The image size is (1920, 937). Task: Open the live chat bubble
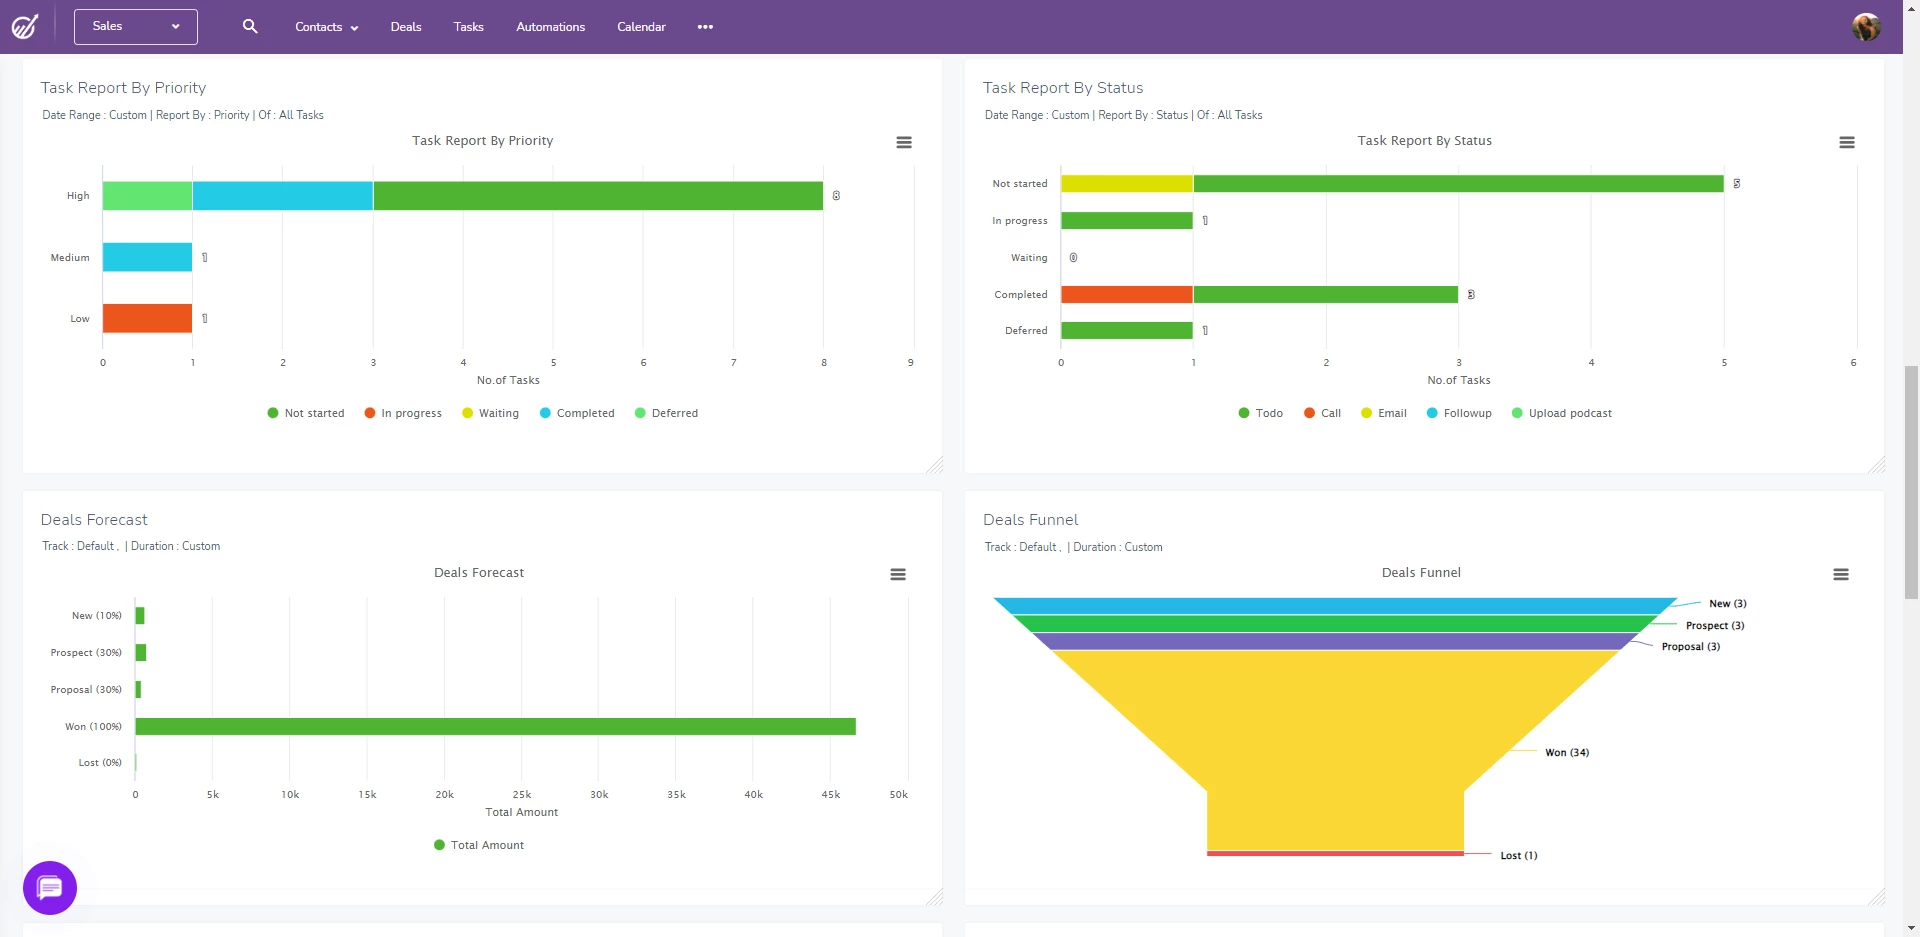(x=50, y=888)
